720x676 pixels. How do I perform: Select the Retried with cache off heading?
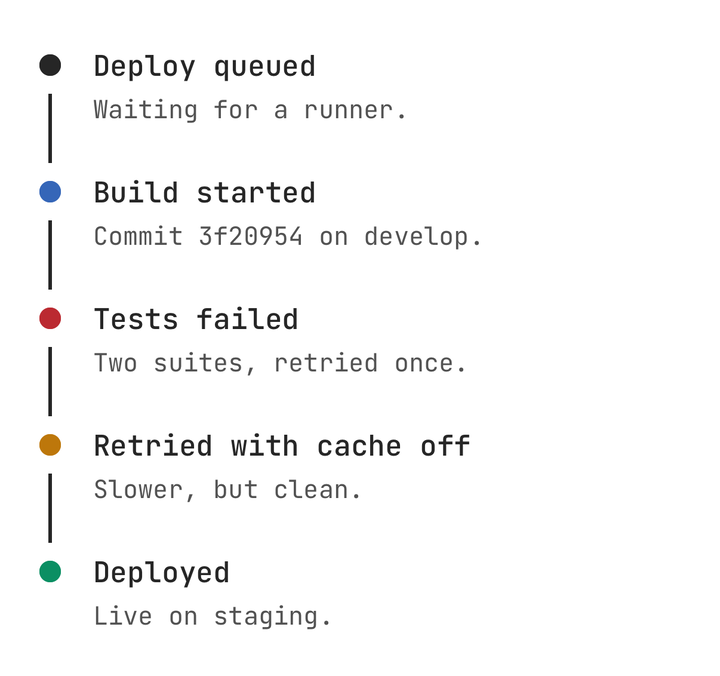282,446
